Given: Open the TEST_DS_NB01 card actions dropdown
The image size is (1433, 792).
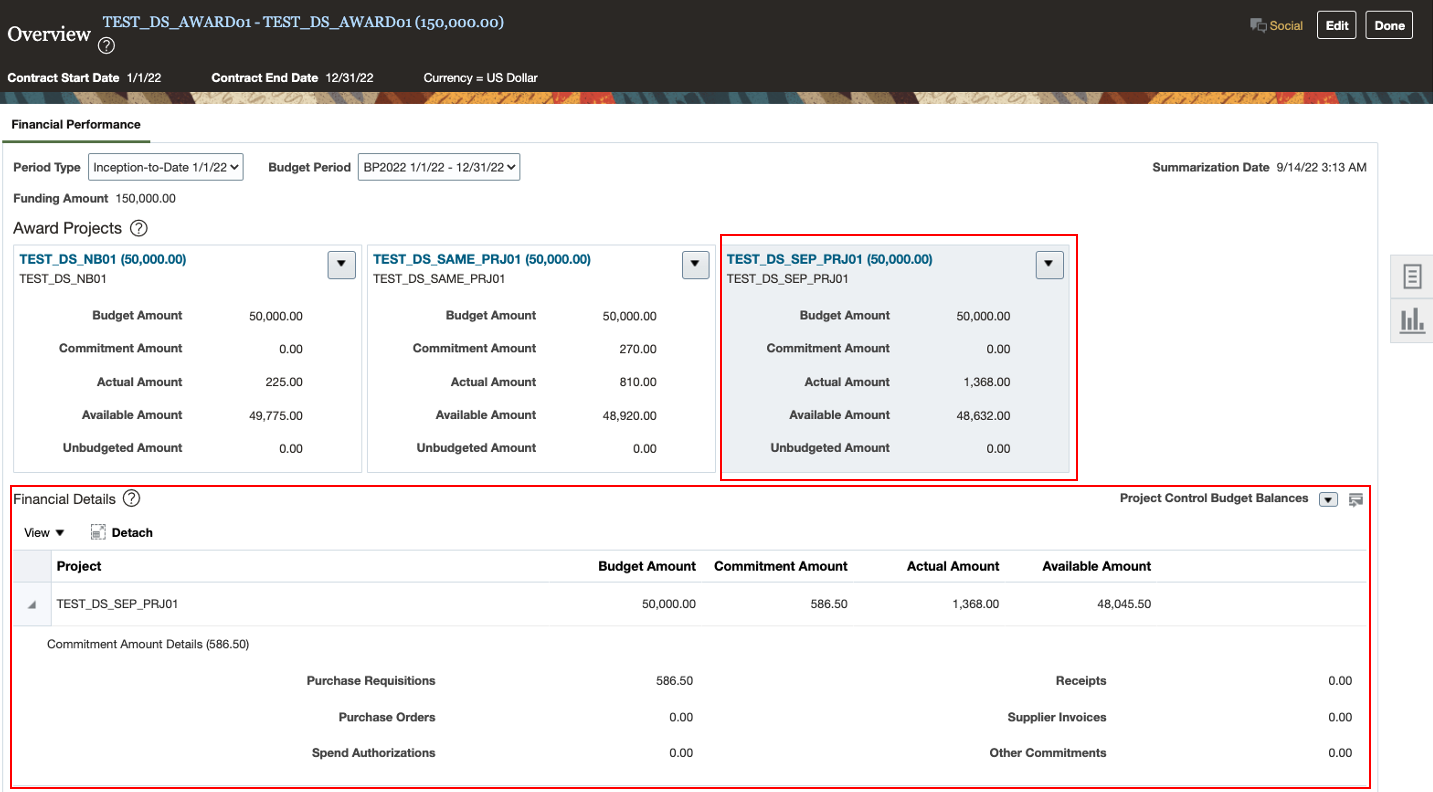Looking at the screenshot, I should point(341,265).
